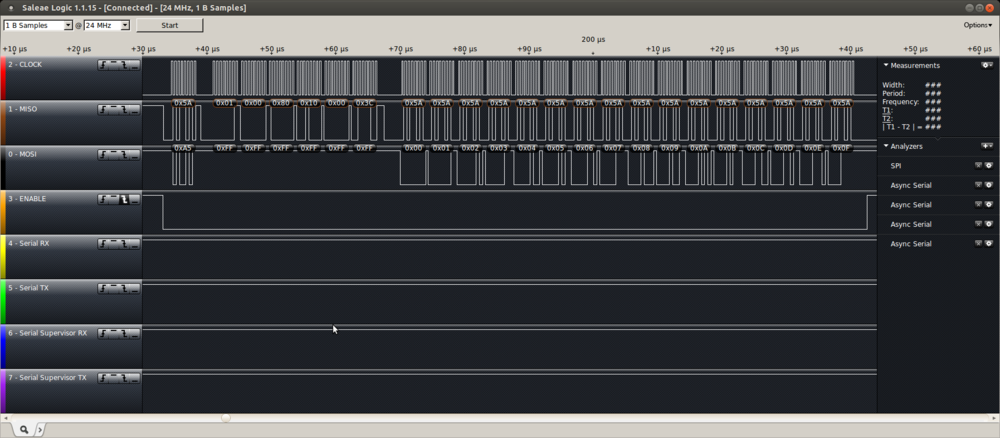
Task: Open the SPI analyzer settings gear
Action: click(x=989, y=165)
